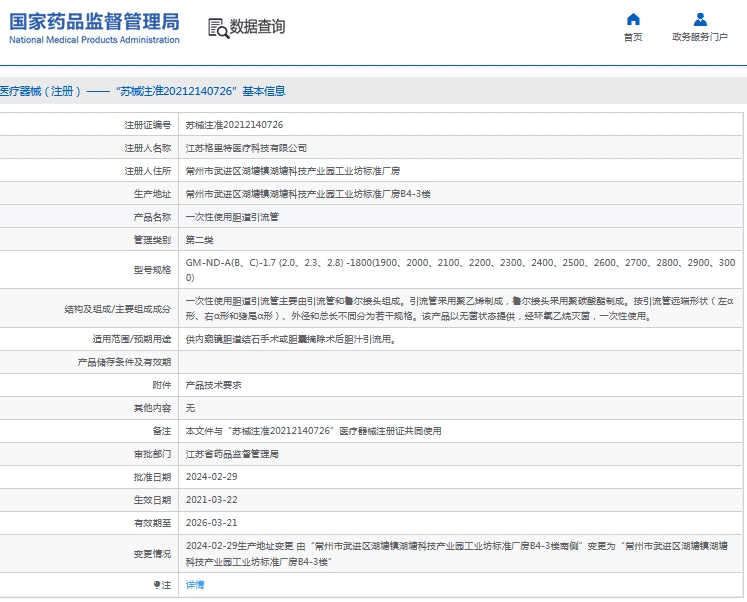747x602 pixels.
Task: Select the 变更情况 address change description
Action: (457, 554)
